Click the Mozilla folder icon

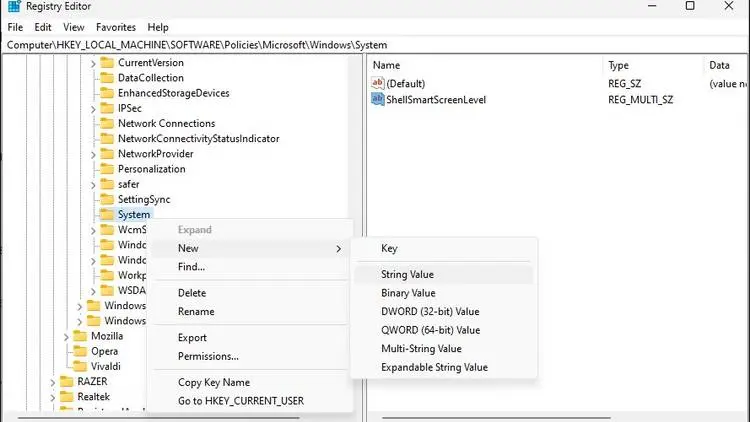click(x=79, y=336)
